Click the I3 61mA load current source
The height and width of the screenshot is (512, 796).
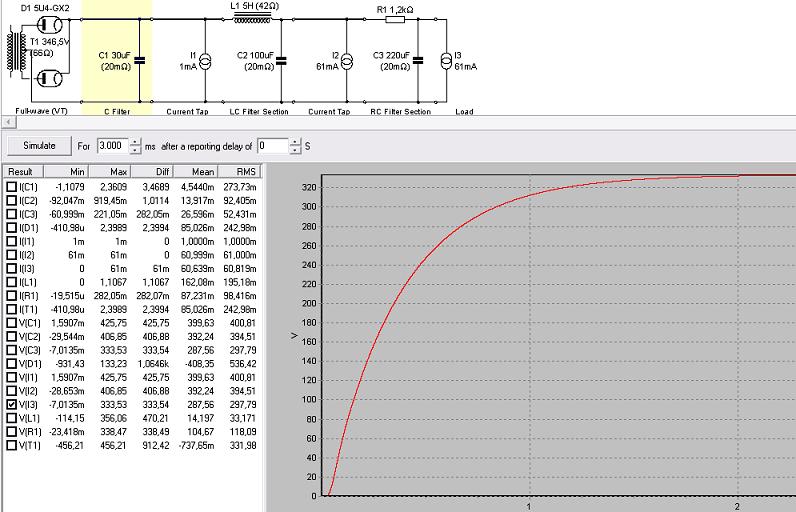coord(446,61)
